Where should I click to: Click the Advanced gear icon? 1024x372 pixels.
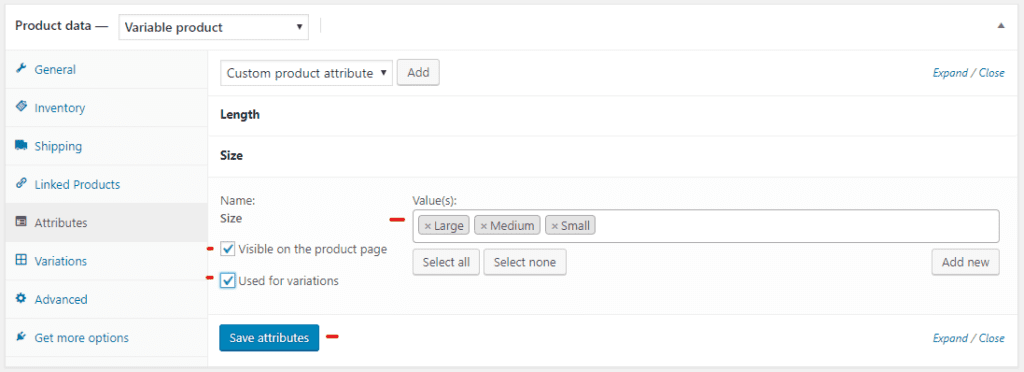pyautogui.click(x=21, y=299)
